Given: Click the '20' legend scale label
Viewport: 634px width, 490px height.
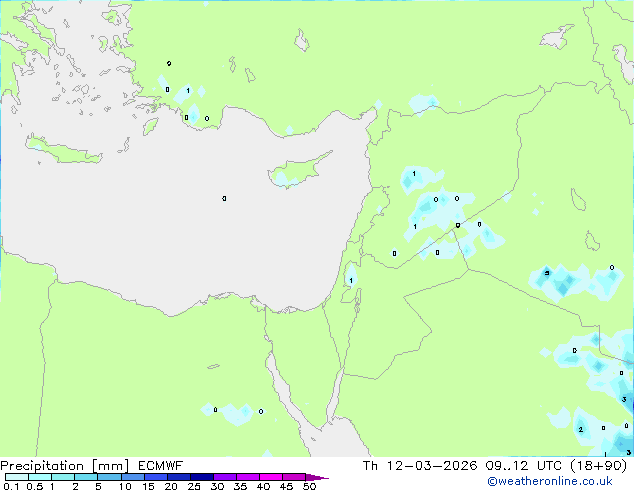Looking at the screenshot, I should pos(171,486).
